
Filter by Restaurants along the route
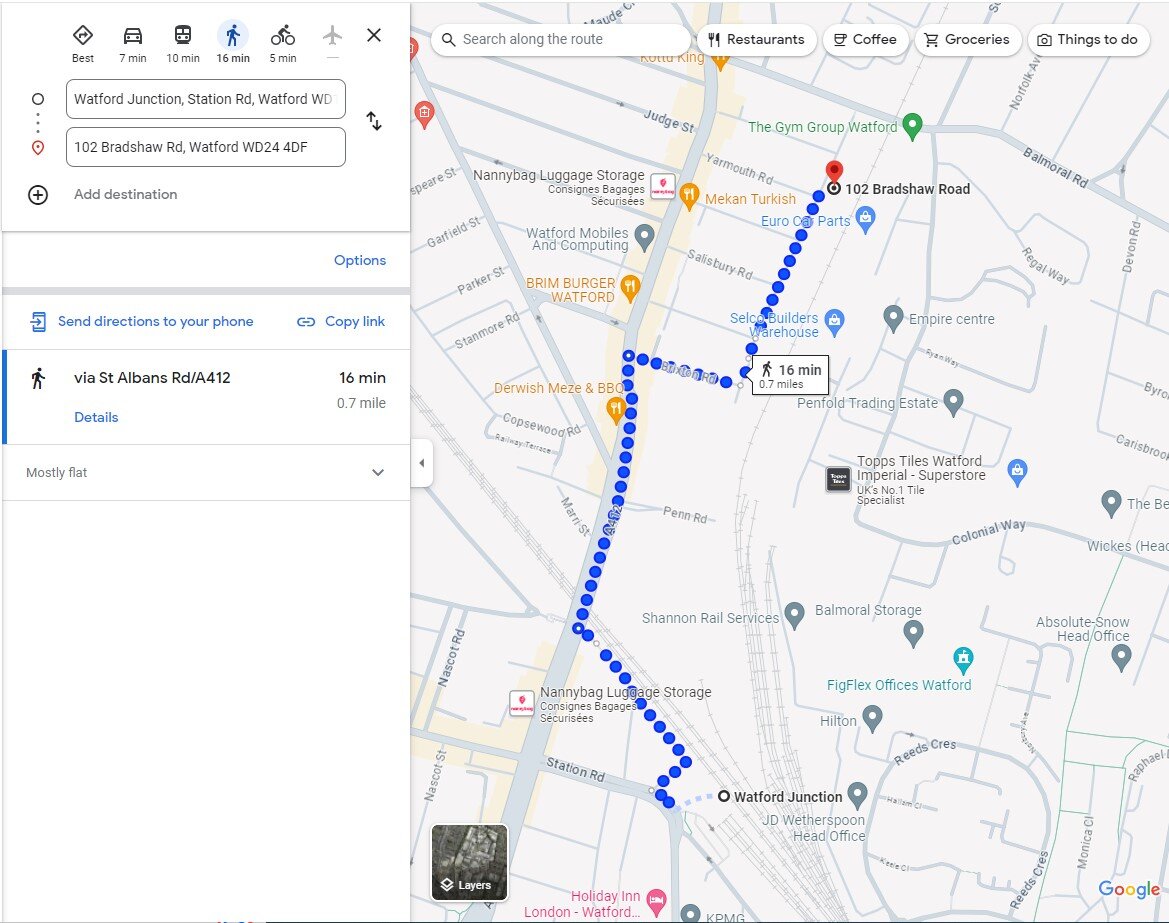point(756,40)
